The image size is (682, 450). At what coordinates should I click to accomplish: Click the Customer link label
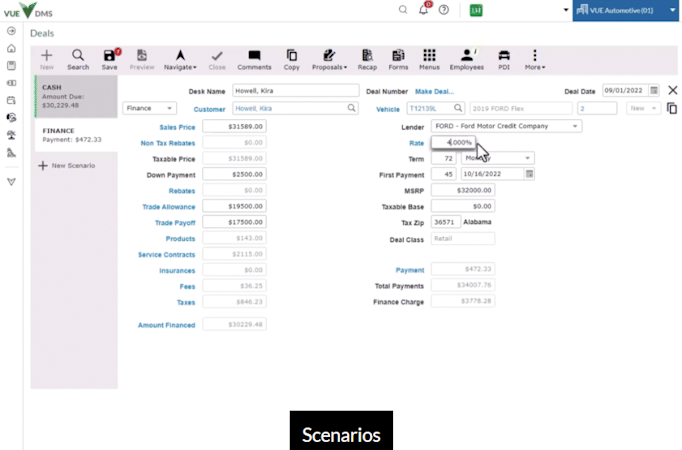[x=209, y=109]
